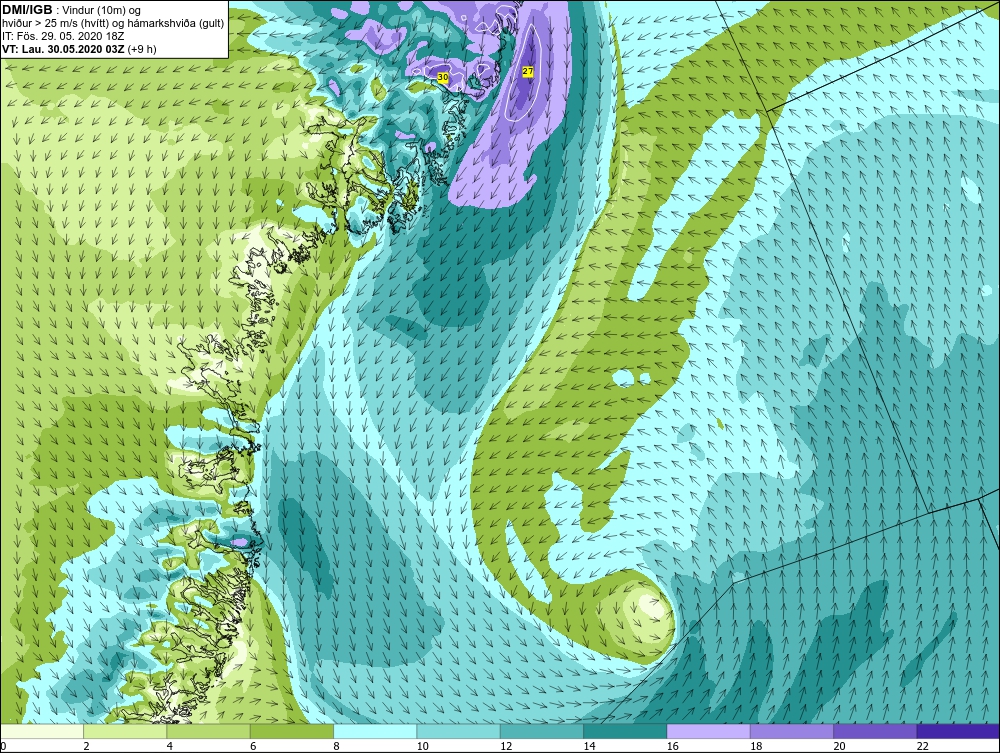The width and height of the screenshot is (1000, 753).
Task: Click the scale number 6
Action: point(253,746)
